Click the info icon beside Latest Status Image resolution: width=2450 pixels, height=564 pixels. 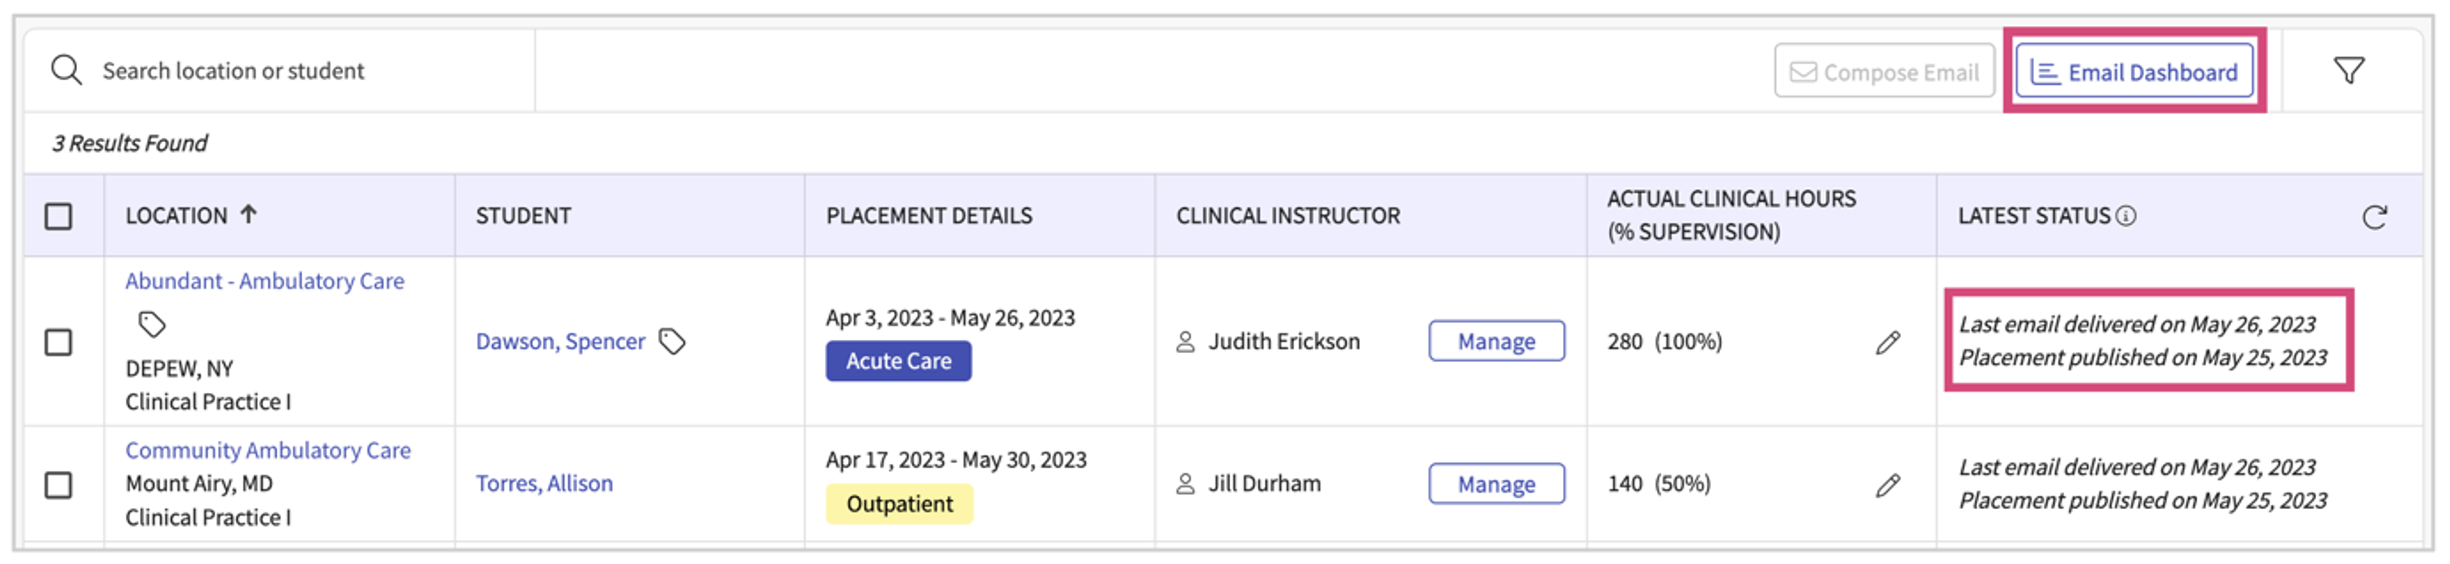pyautogui.click(x=2127, y=216)
